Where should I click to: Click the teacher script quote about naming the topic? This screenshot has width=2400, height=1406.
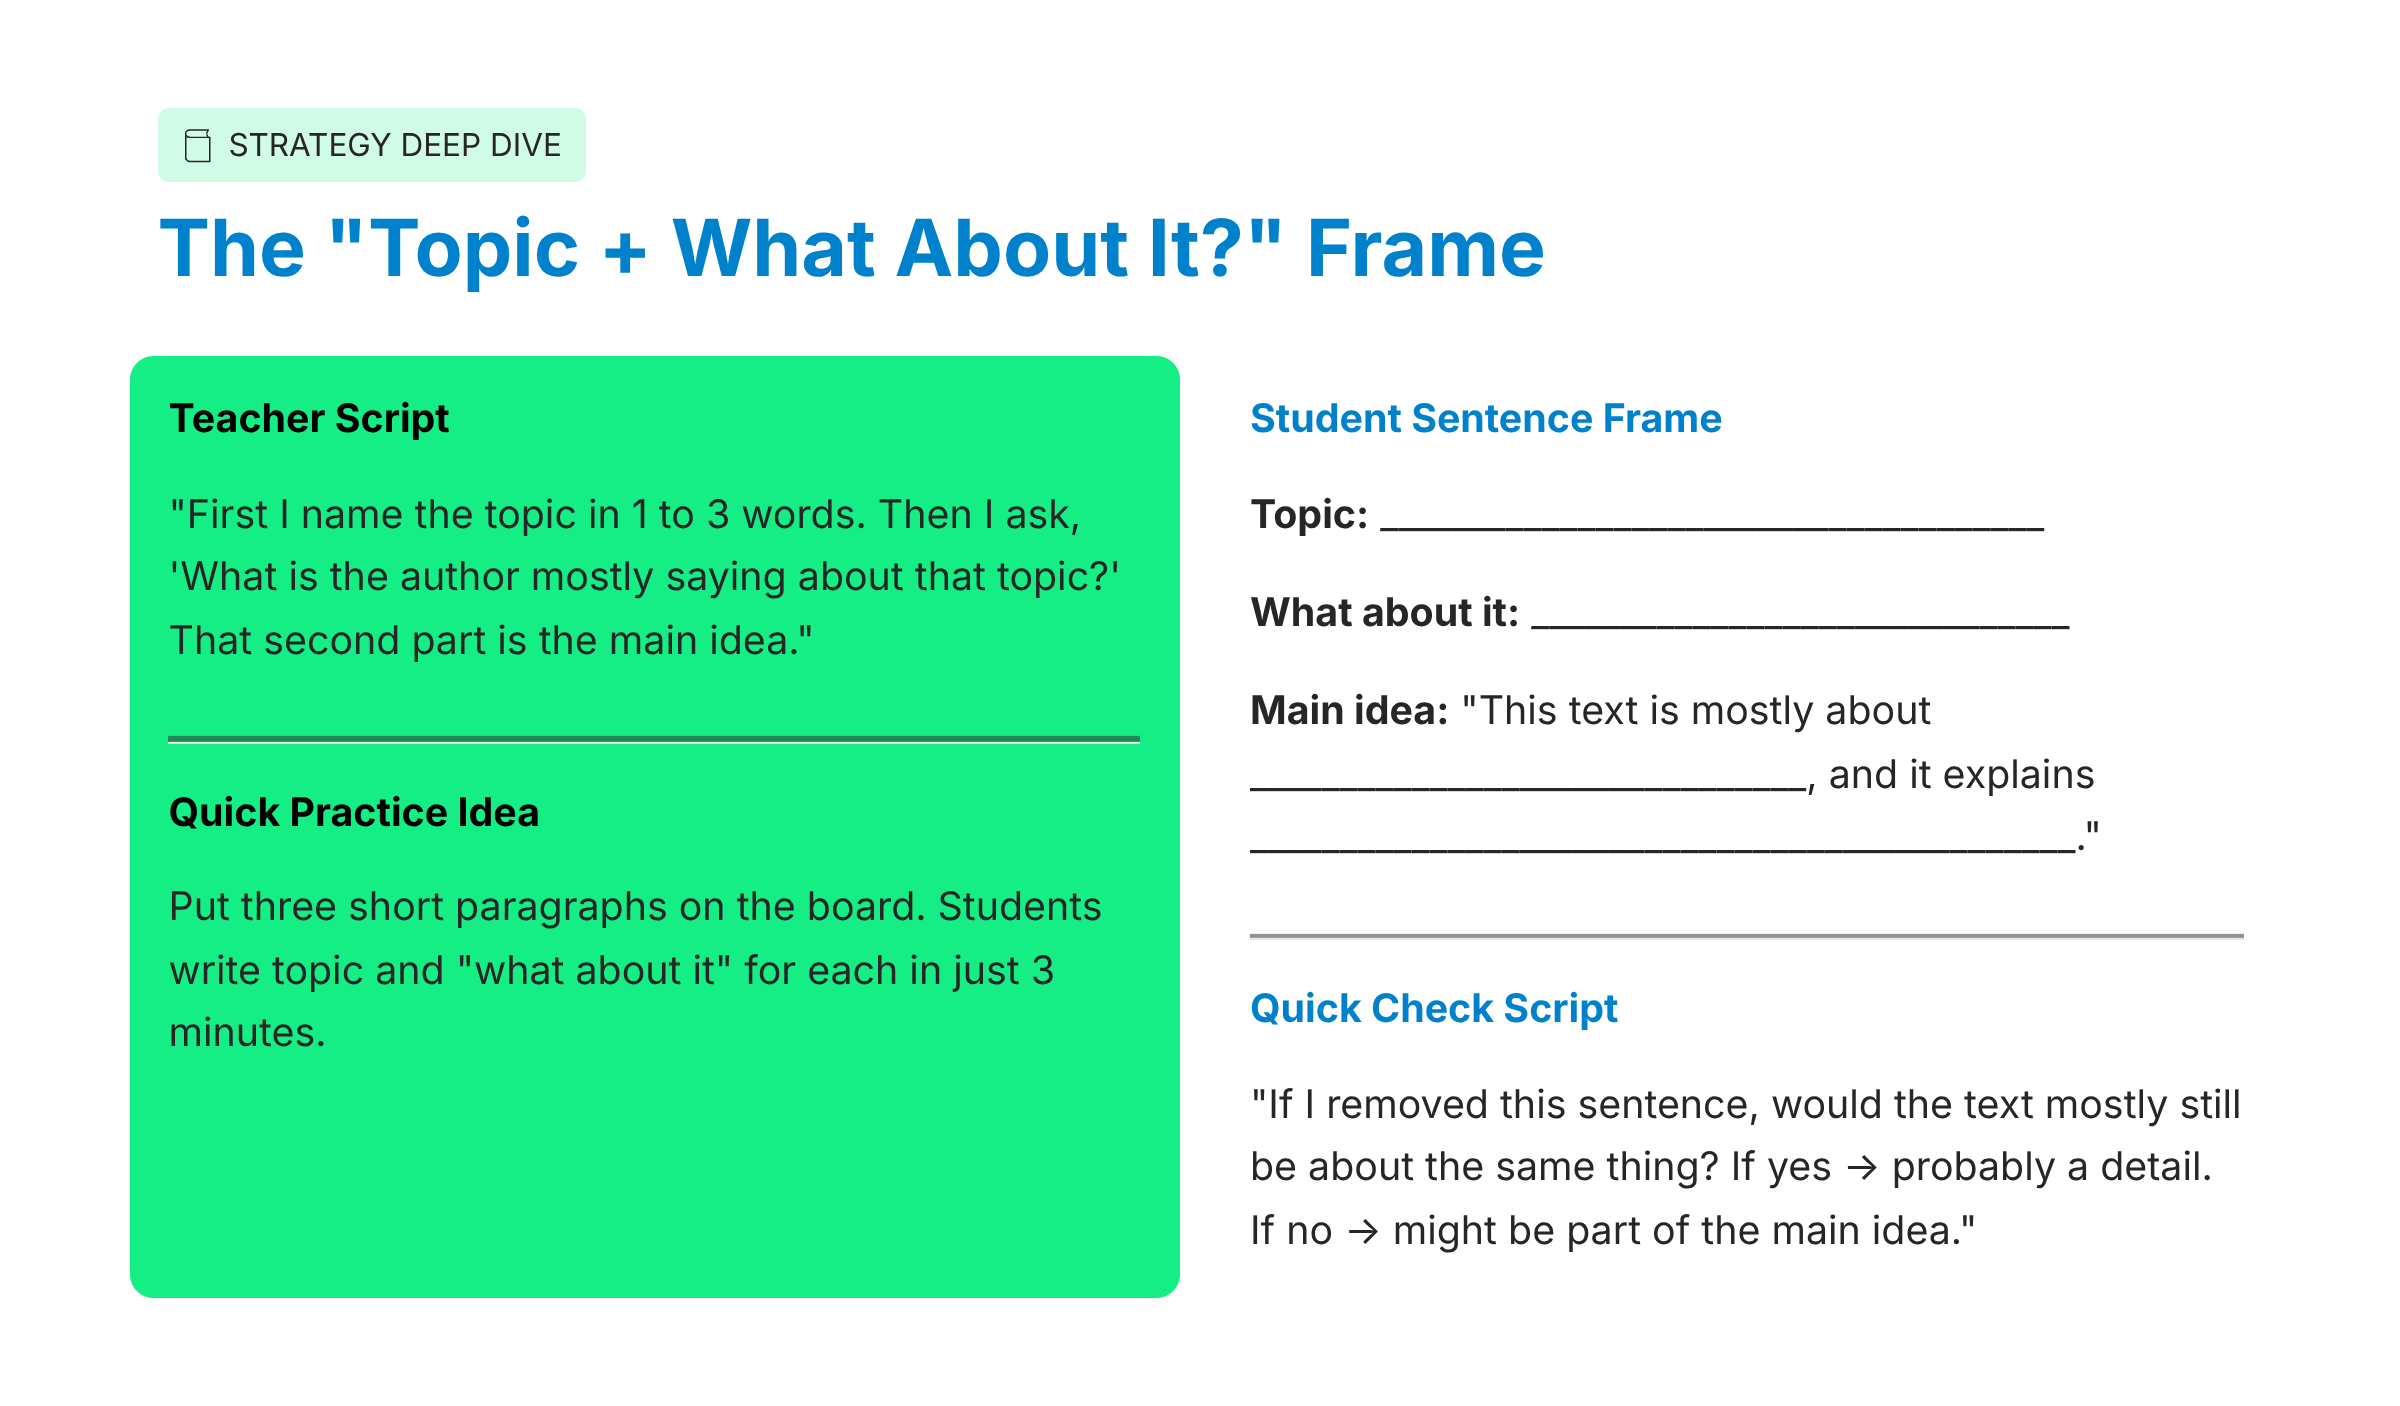(x=644, y=577)
